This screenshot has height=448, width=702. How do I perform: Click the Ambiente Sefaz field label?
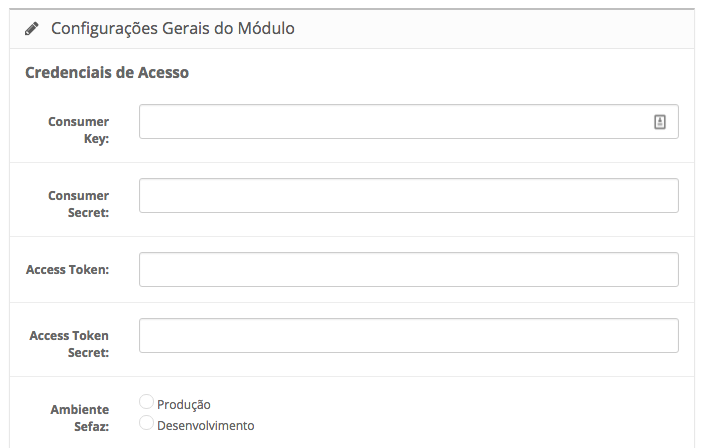coord(80,418)
